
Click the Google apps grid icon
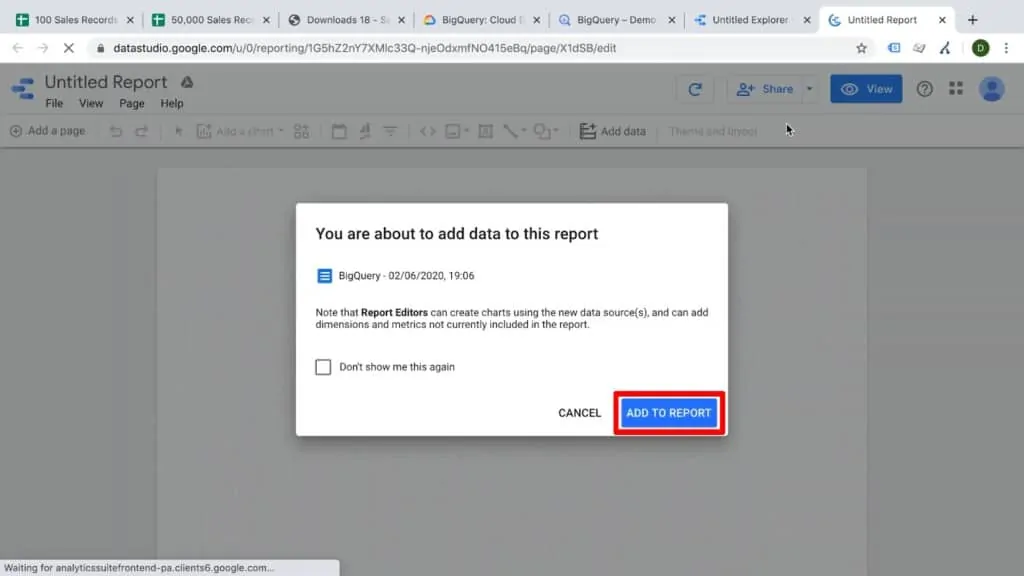click(956, 88)
